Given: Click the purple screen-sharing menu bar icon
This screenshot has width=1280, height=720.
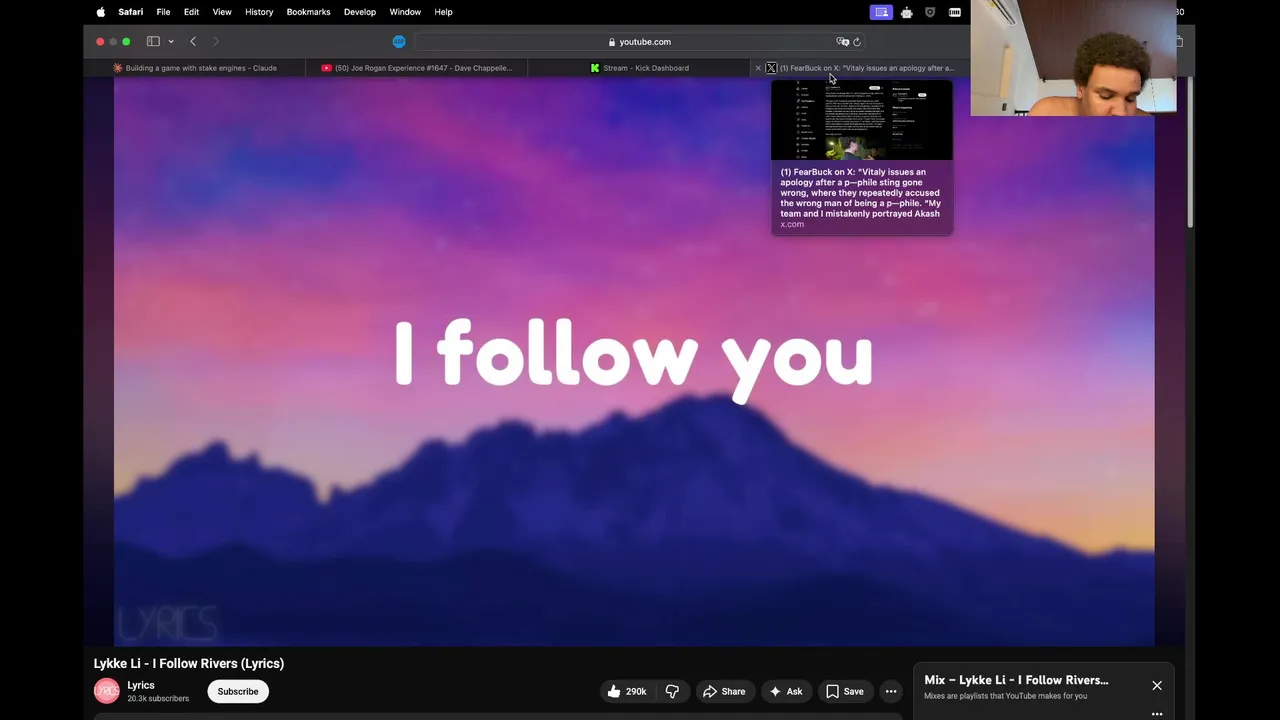Looking at the screenshot, I should (x=881, y=12).
